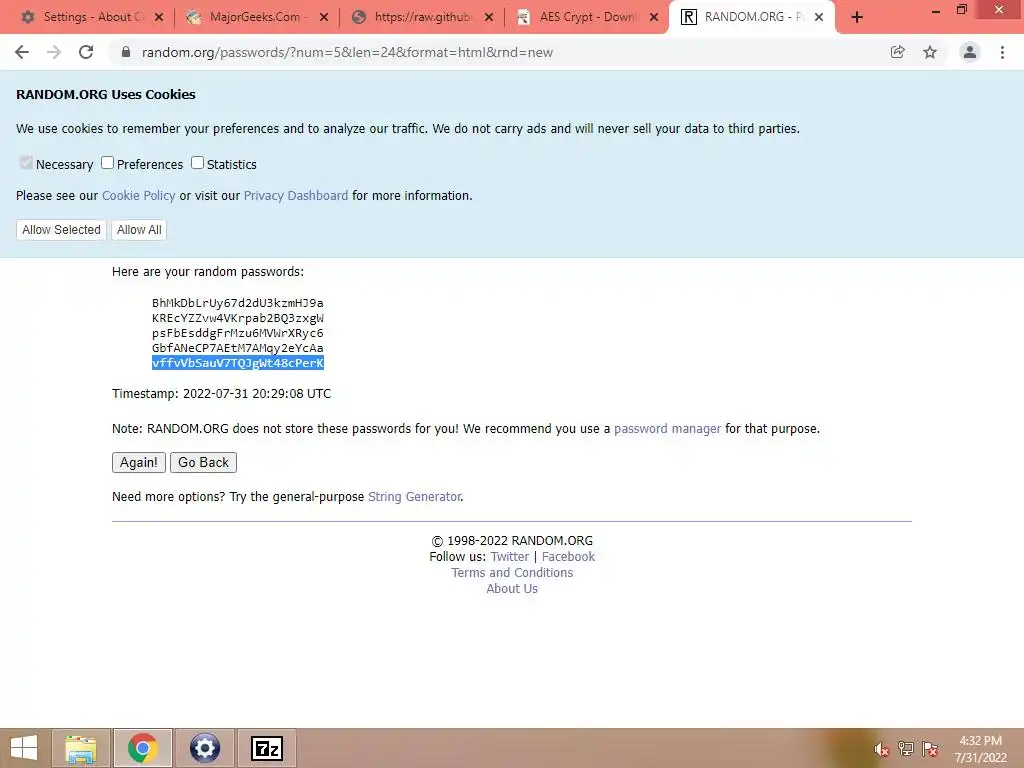The width and height of the screenshot is (1024, 768).
Task: Reload the random.org page
Action: coord(86,52)
